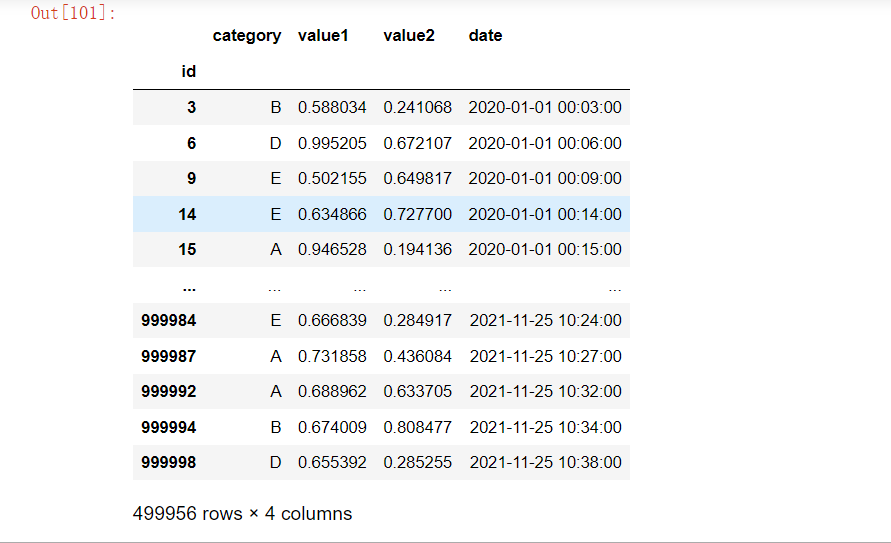
Task: Click category A in row 15
Action: click(x=276, y=249)
